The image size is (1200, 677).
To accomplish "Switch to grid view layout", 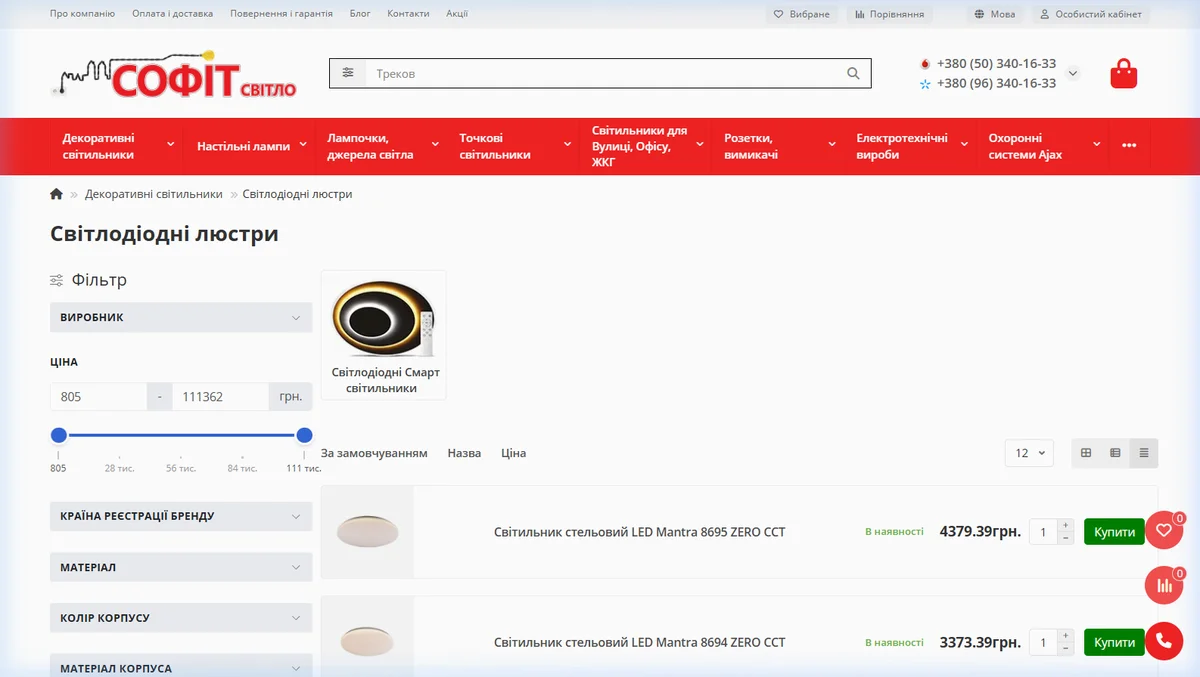I will pyautogui.click(x=1086, y=453).
